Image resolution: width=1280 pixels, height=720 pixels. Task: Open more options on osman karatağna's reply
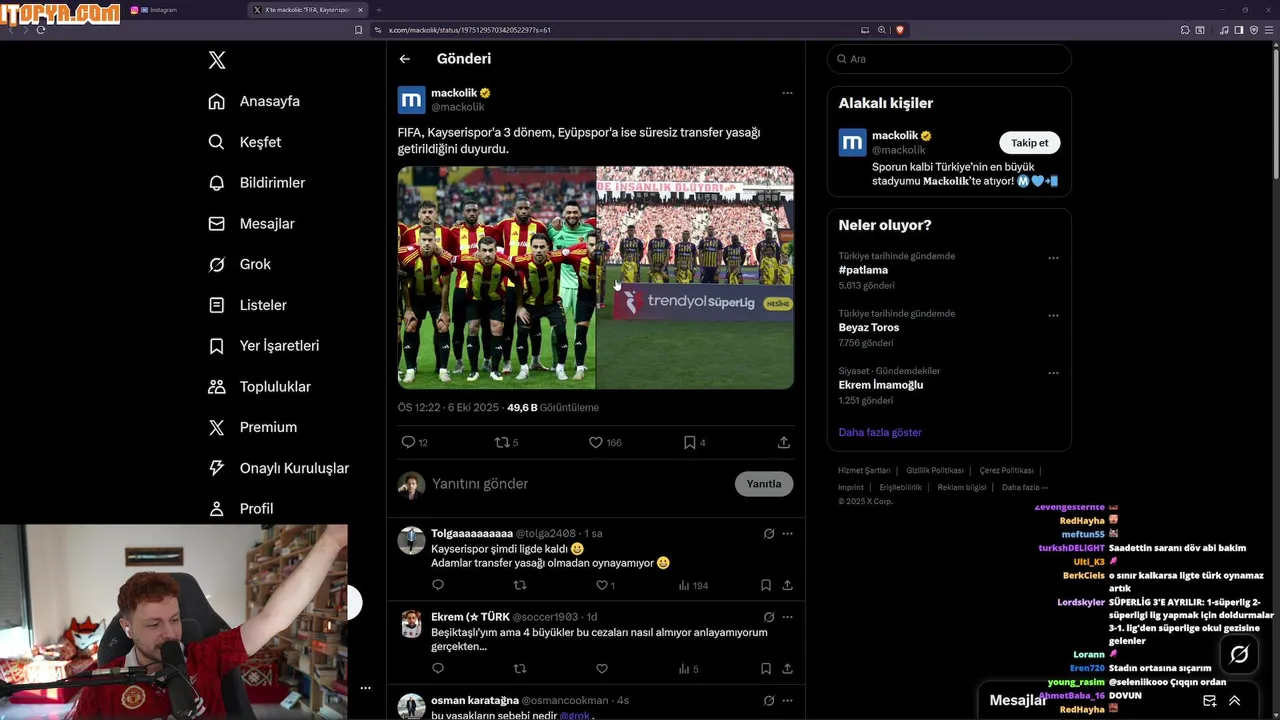[787, 701]
